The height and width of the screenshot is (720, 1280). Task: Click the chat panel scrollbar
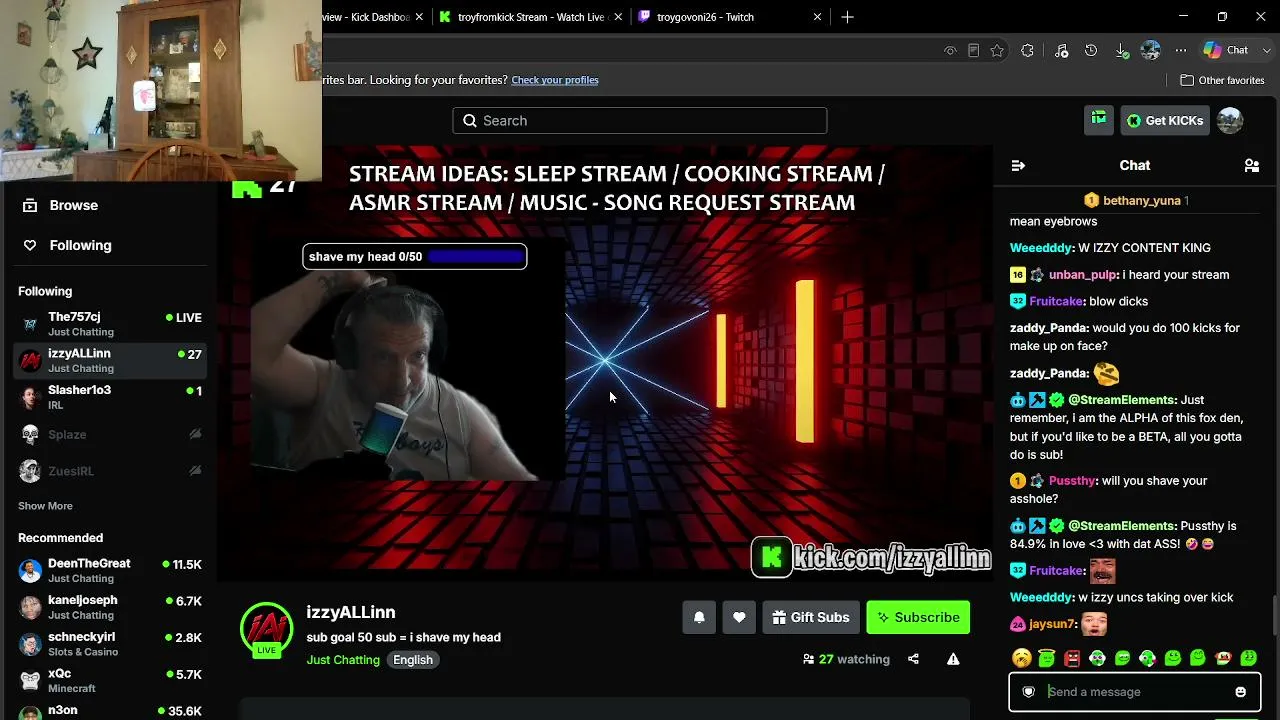(x=1274, y=614)
